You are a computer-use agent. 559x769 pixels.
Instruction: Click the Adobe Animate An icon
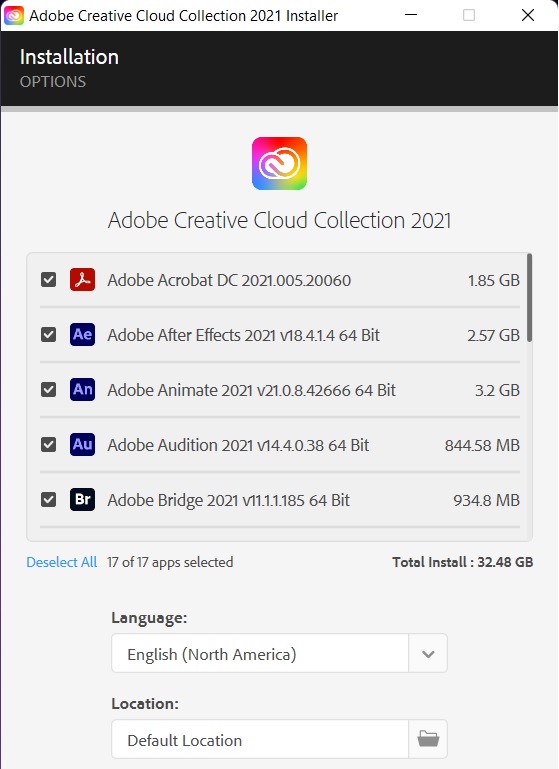82,389
